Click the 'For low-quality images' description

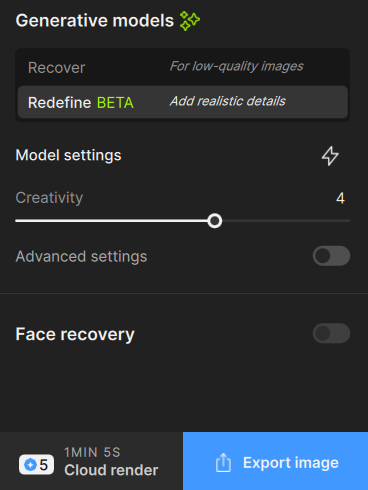[x=237, y=66]
